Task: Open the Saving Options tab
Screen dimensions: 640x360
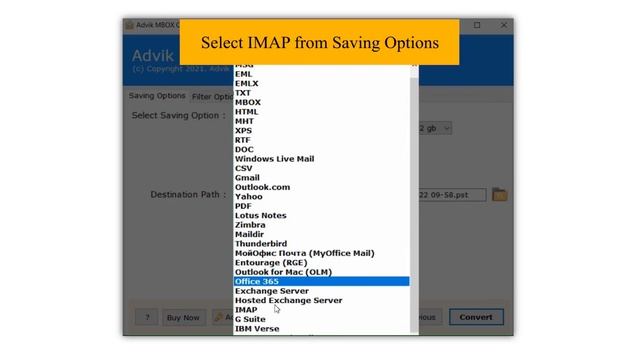Action: [x=157, y=96]
